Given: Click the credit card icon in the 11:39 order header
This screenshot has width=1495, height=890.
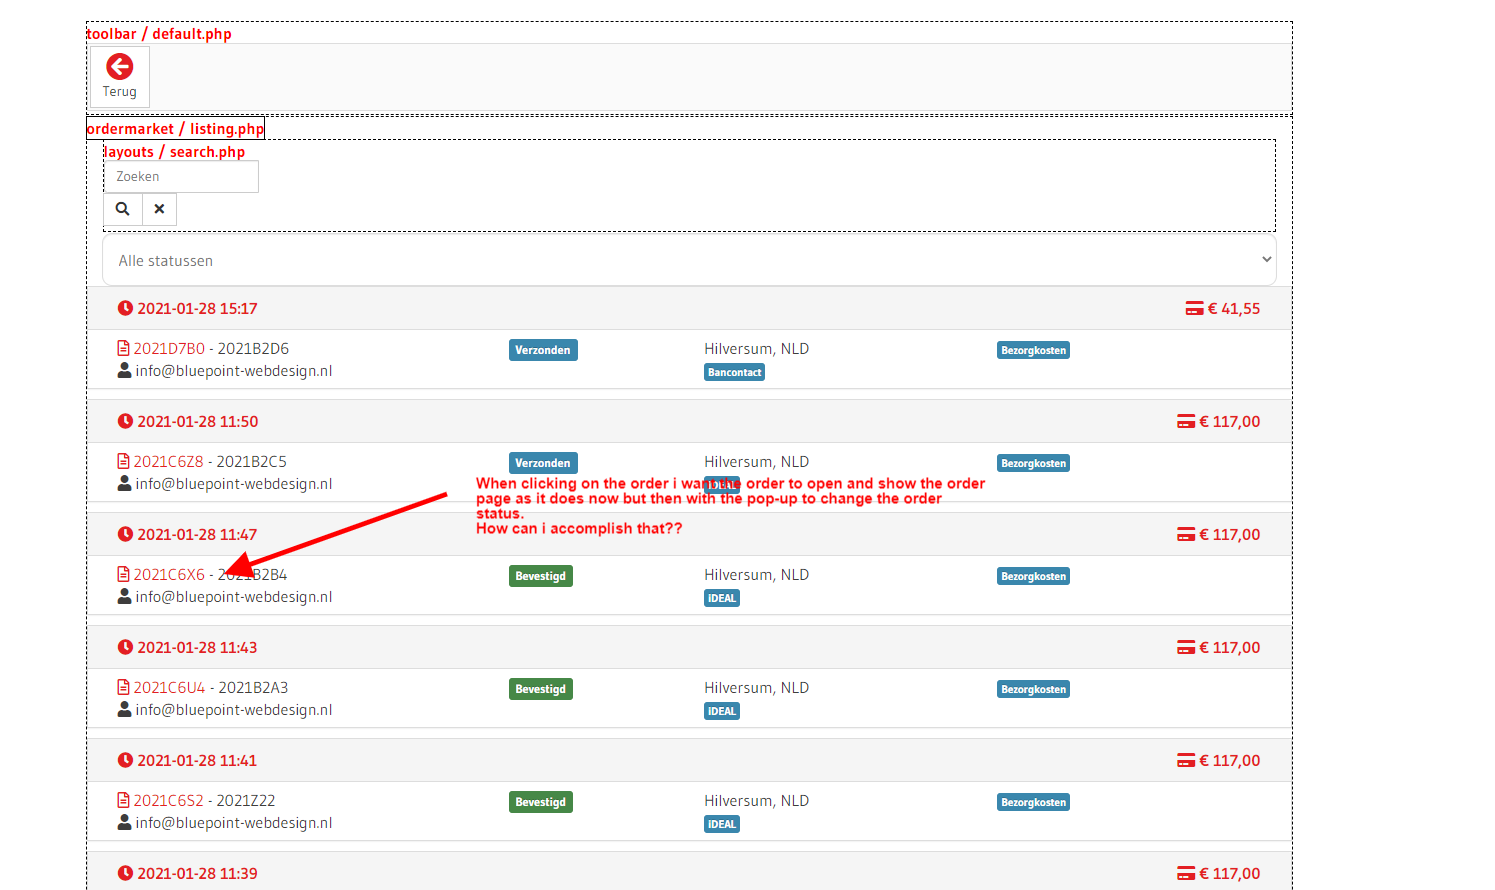Looking at the screenshot, I should pyautogui.click(x=1186, y=873).
